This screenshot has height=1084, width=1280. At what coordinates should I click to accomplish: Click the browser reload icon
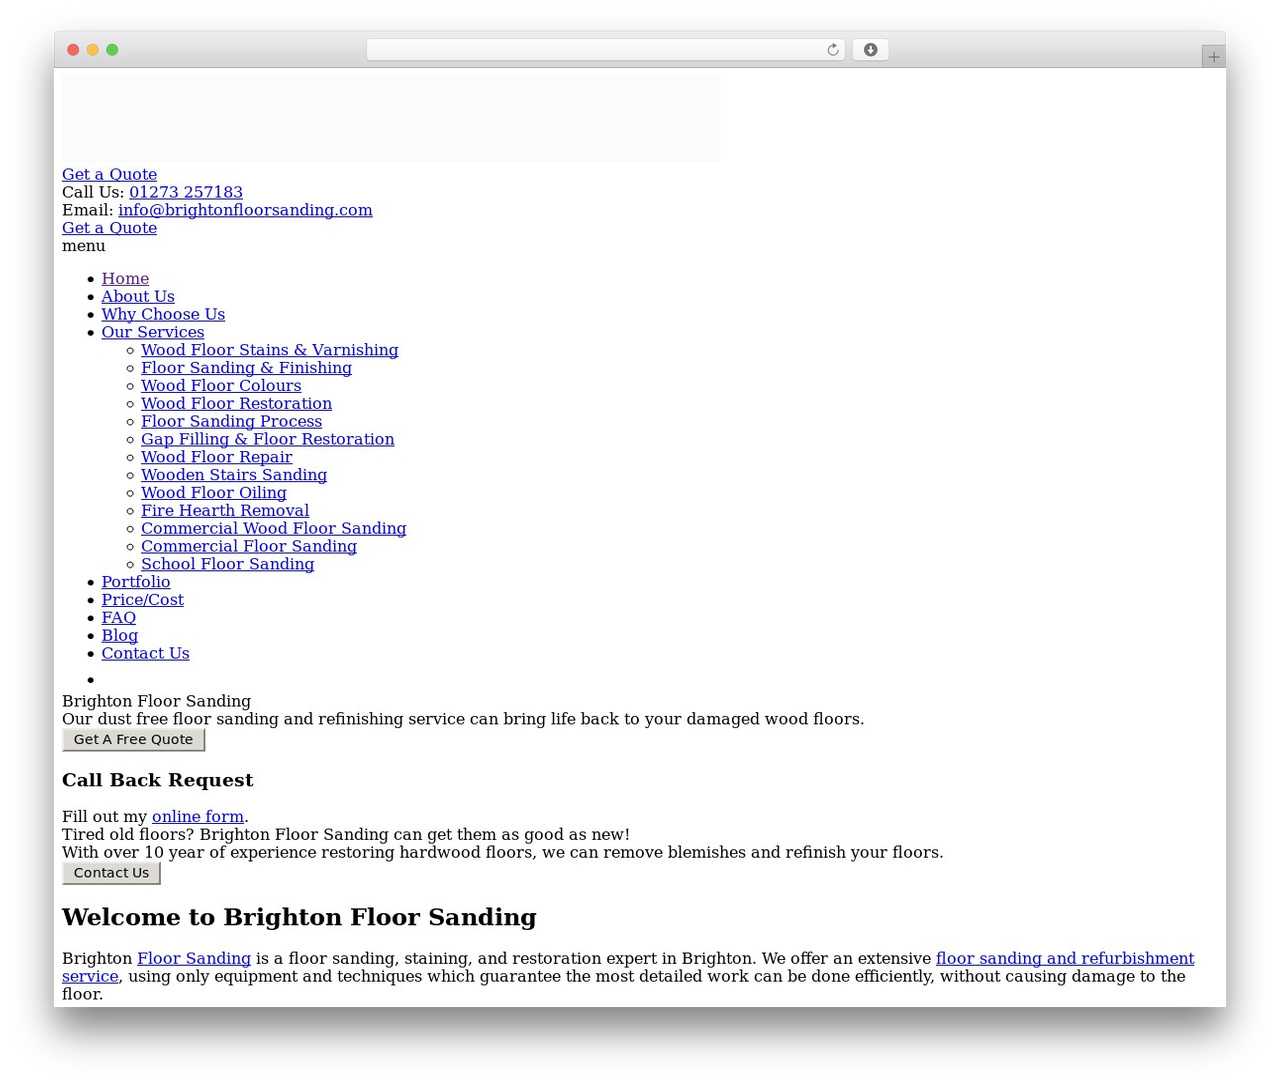832,50
